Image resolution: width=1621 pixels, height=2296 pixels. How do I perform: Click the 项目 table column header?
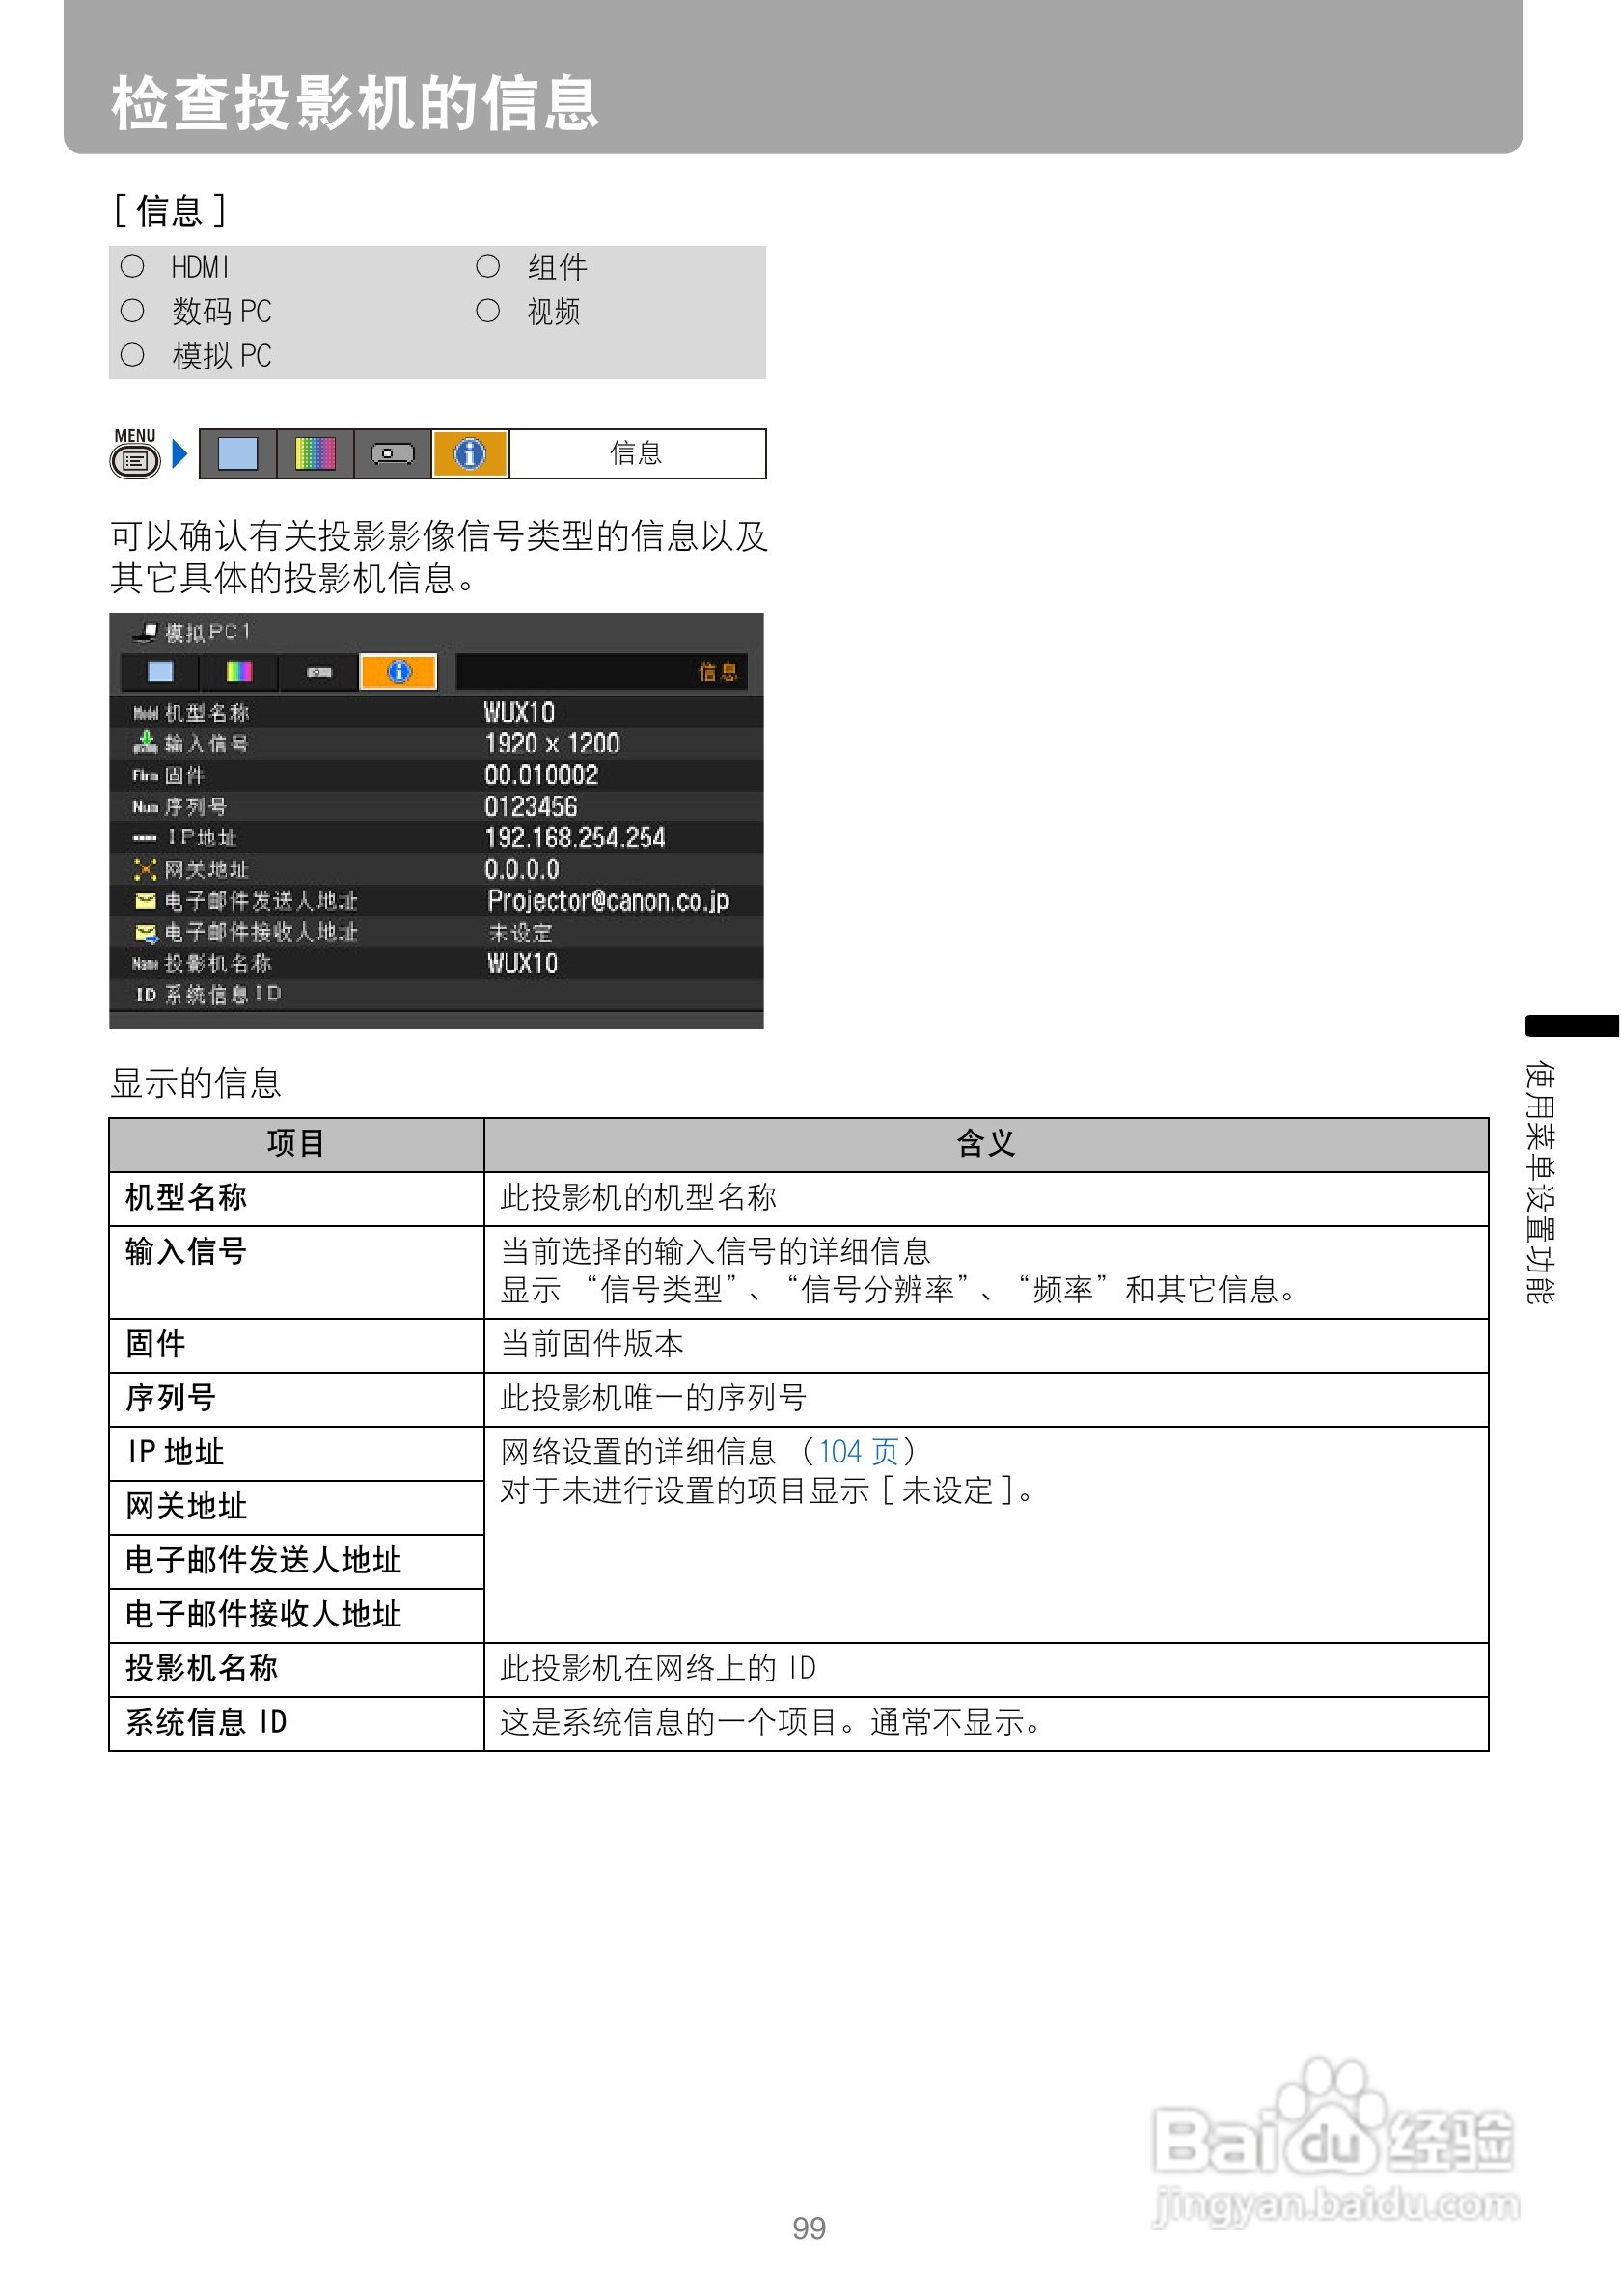297,1145
